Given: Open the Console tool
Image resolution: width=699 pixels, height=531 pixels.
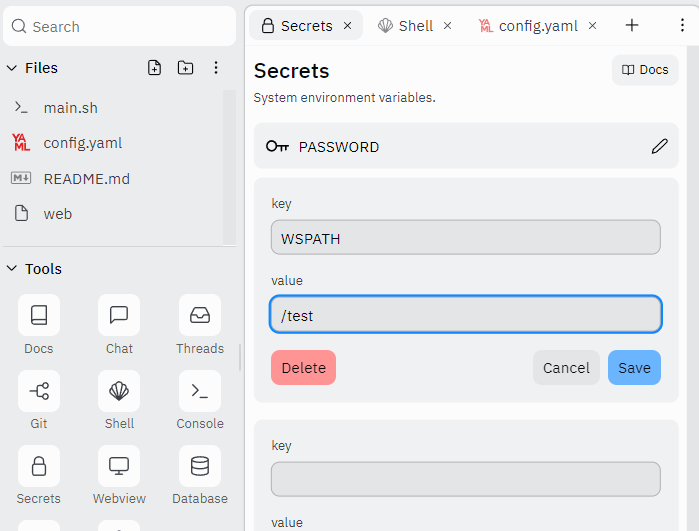Looking at the screenshot, I should tap(200, 391).
